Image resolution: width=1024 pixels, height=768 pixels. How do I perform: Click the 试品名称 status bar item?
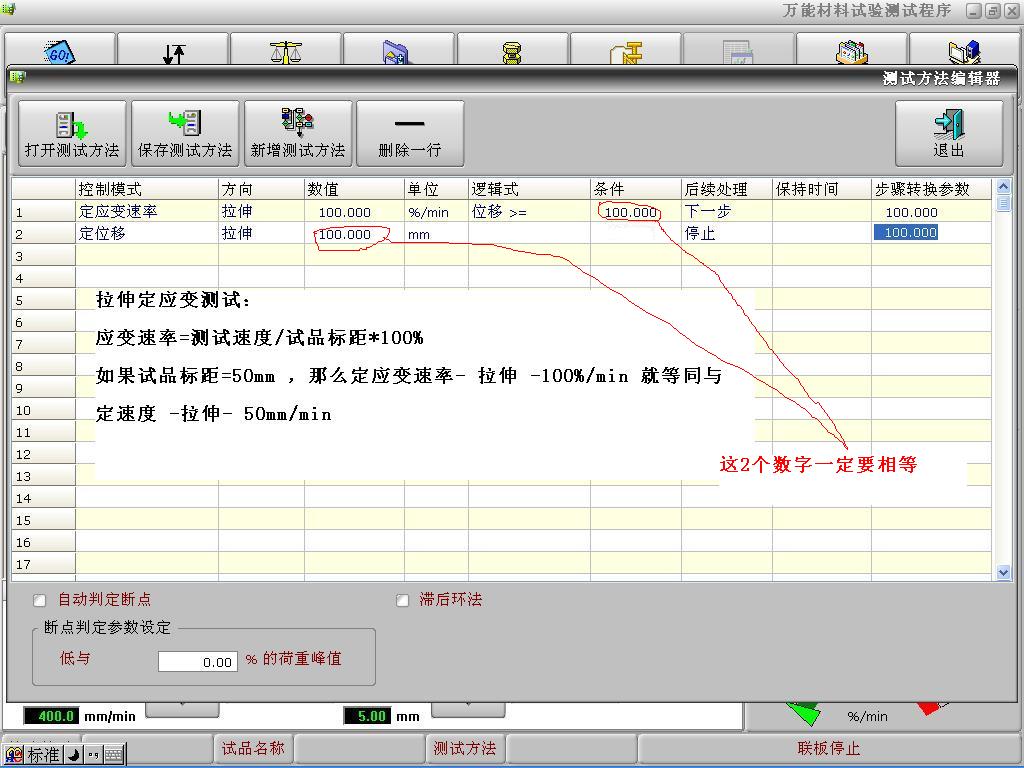point(253,748)
